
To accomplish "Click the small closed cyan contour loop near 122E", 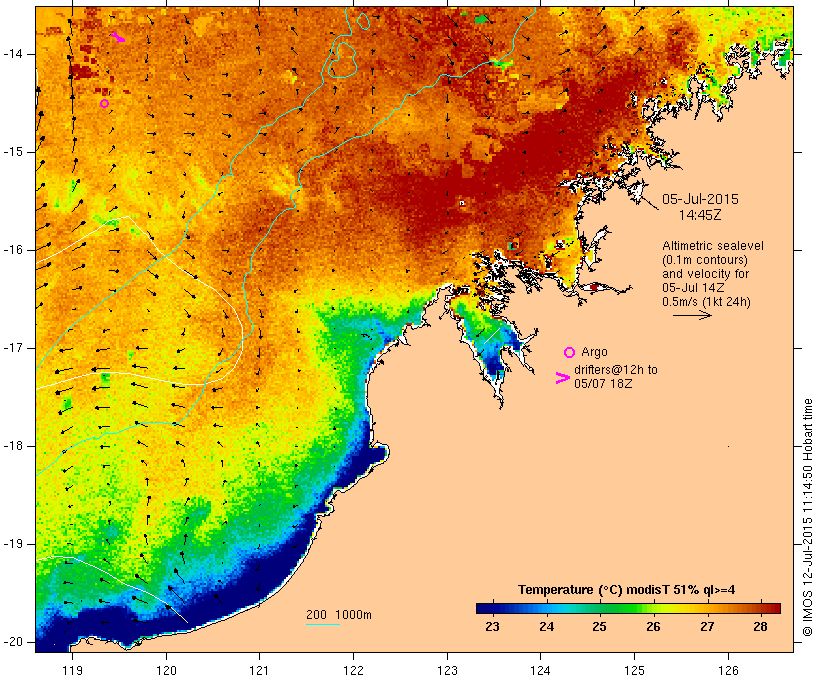I will [x=364, y=21].
